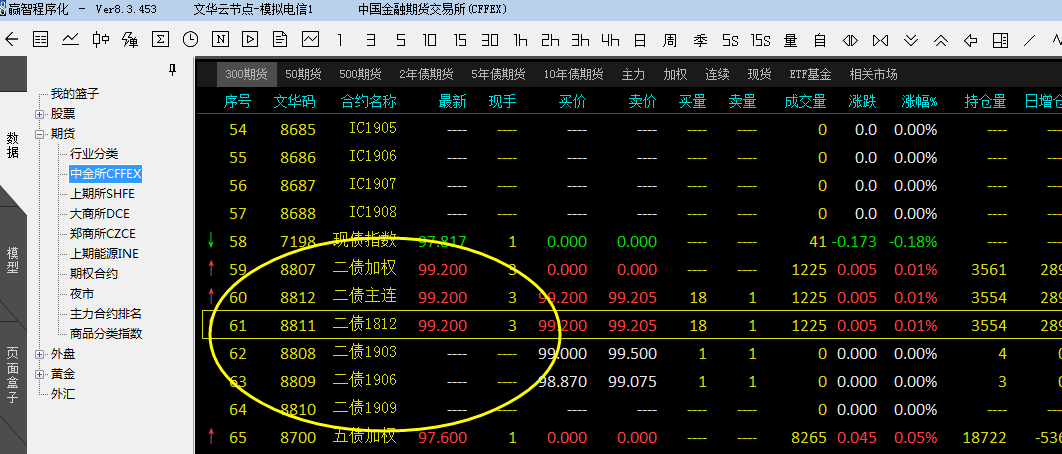Expand the 股票 tree node
This screenshot has height=454, width=1062.
tap(39, 114)
